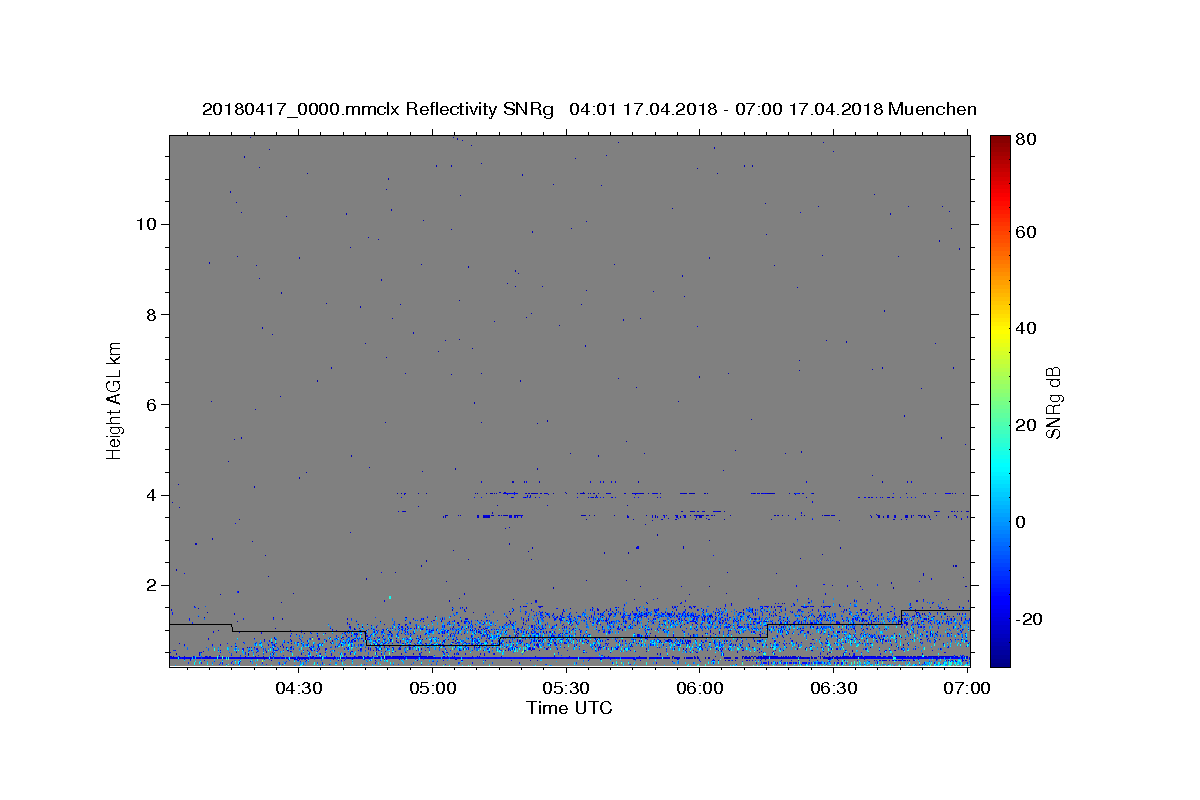Viewport: 1200px width, 800px height.
Task: Click the colorbar value 80
Action: pyautogui.click(x=1026, y=140)
